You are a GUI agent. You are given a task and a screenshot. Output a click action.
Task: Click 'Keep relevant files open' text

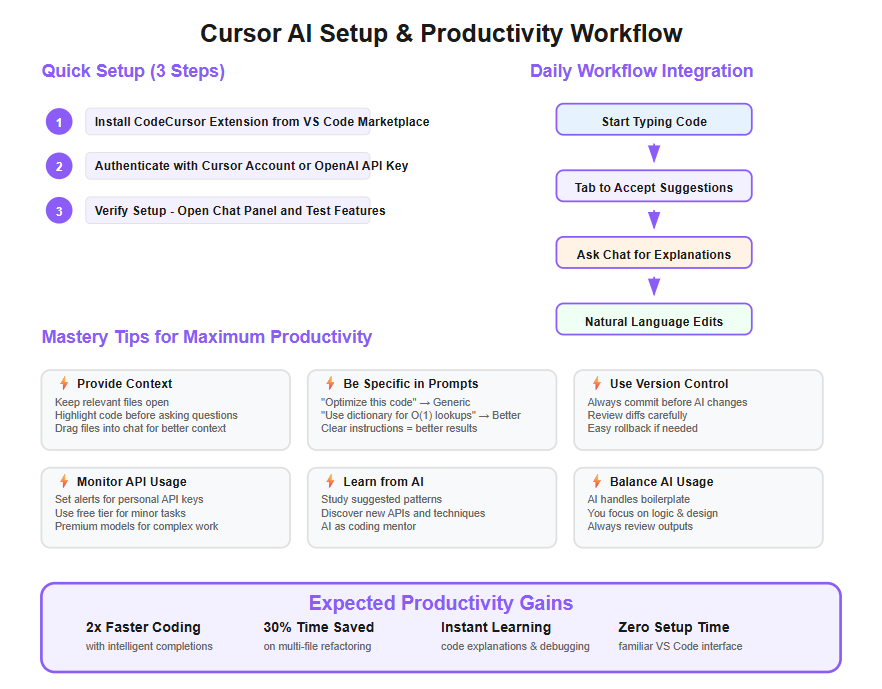coord(112,402)
